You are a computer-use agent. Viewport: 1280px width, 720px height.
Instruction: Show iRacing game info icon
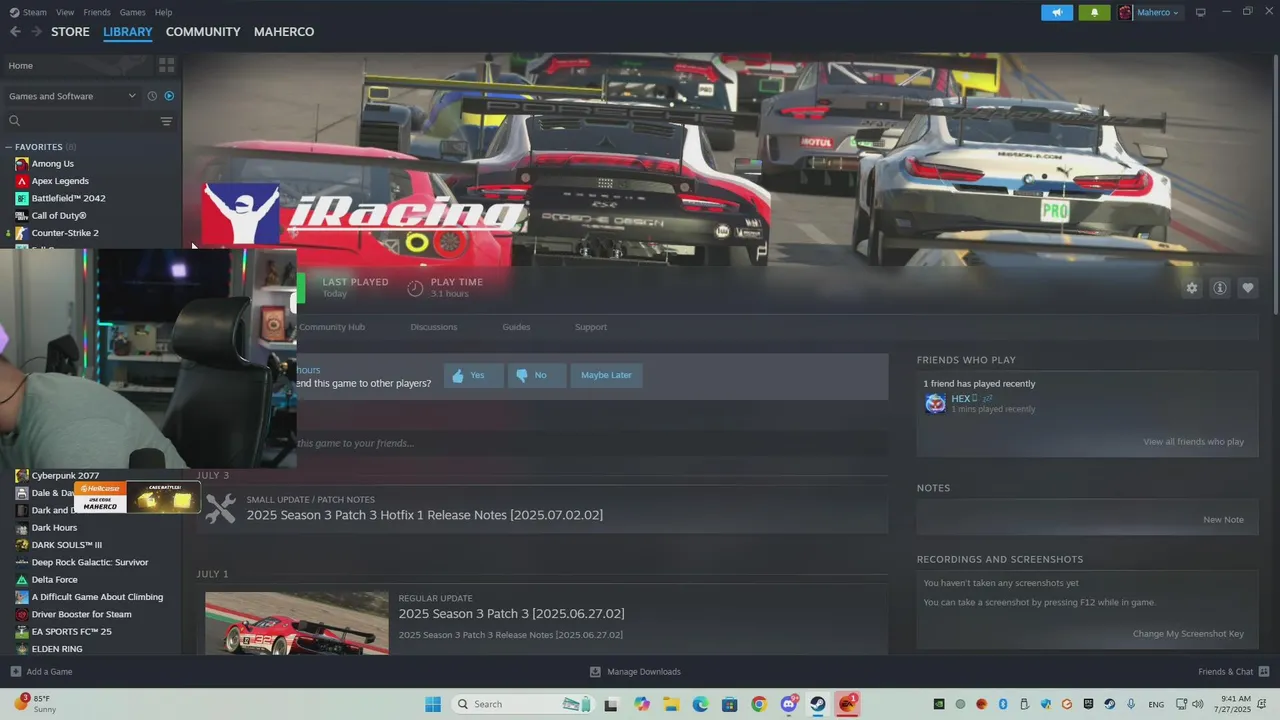pos(1219,288)
